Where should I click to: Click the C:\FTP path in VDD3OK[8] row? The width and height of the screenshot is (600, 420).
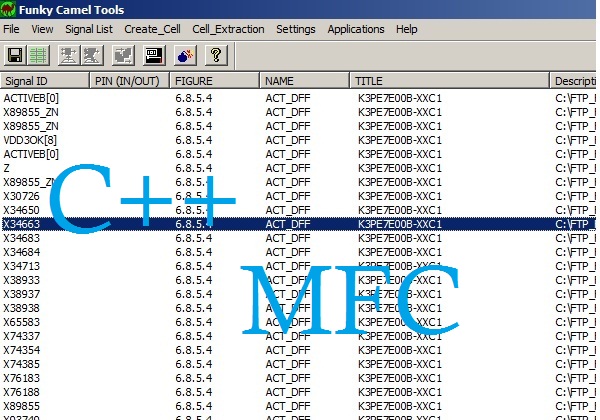[575, 140]
